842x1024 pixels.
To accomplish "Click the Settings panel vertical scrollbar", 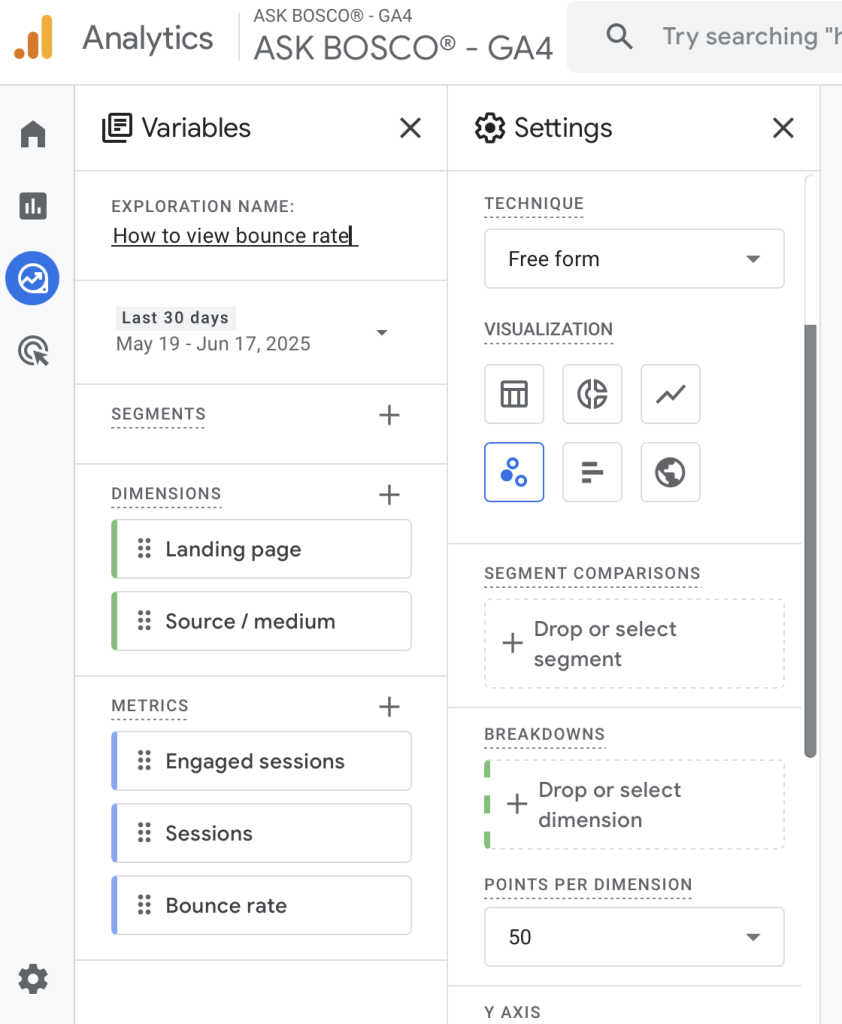I will [810, 540].
